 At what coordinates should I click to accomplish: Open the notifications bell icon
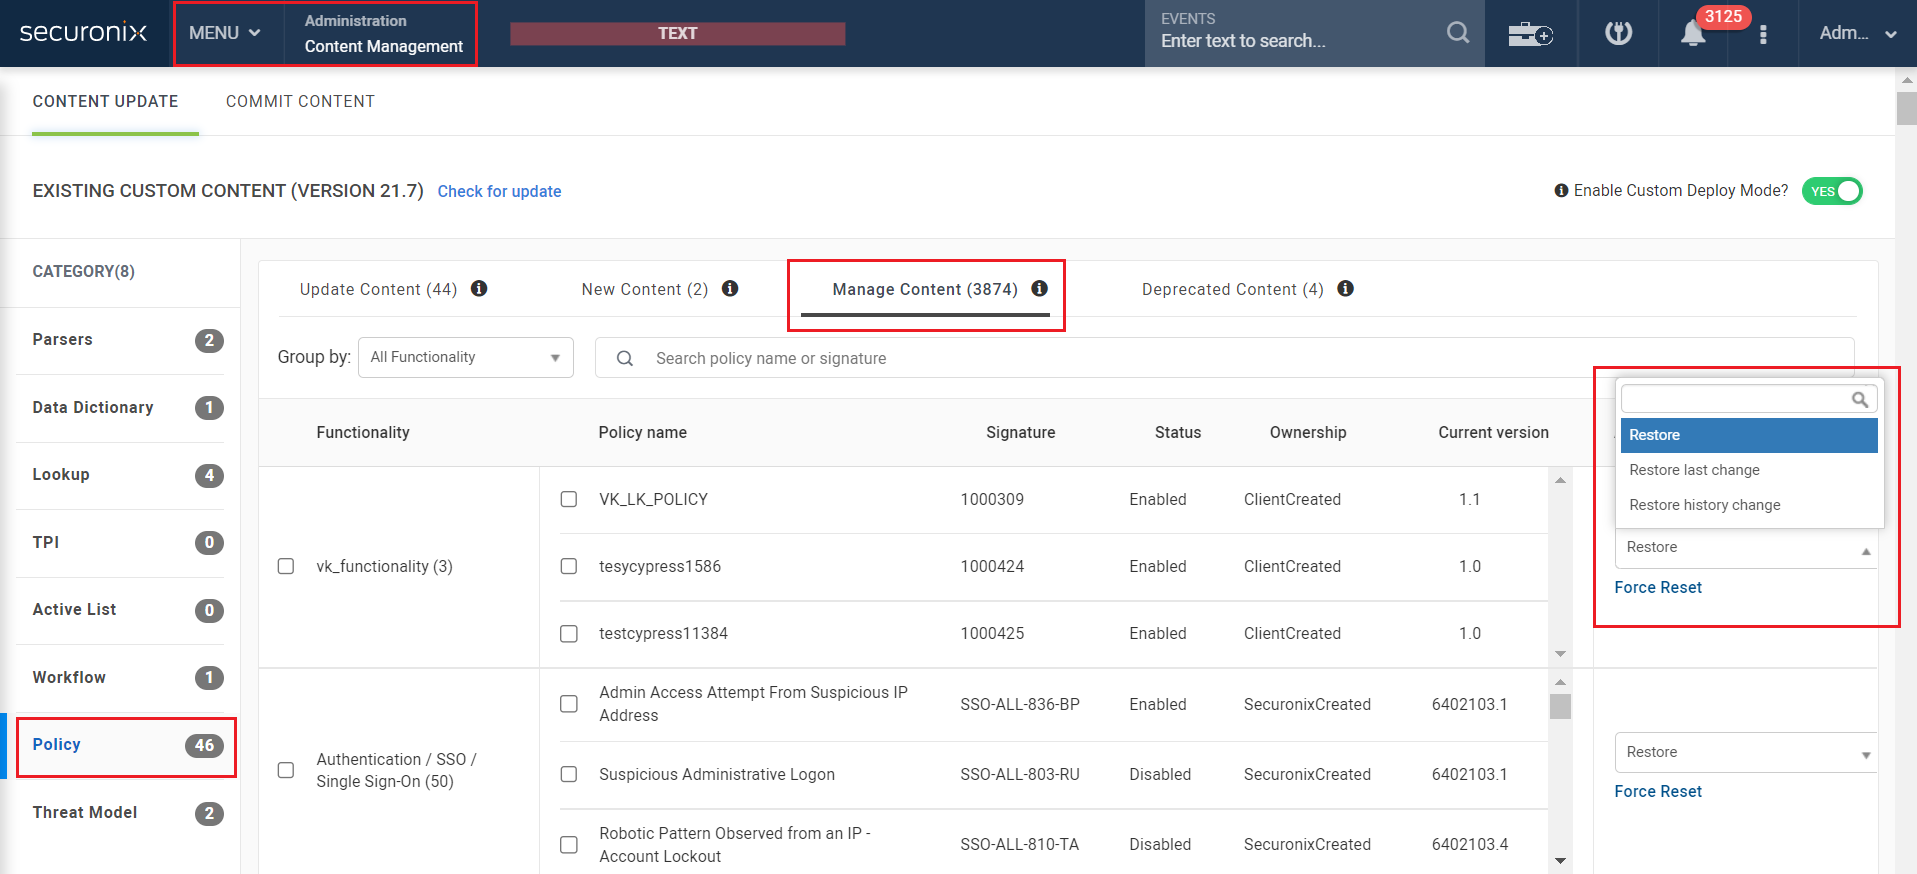tap(1692, 34)
